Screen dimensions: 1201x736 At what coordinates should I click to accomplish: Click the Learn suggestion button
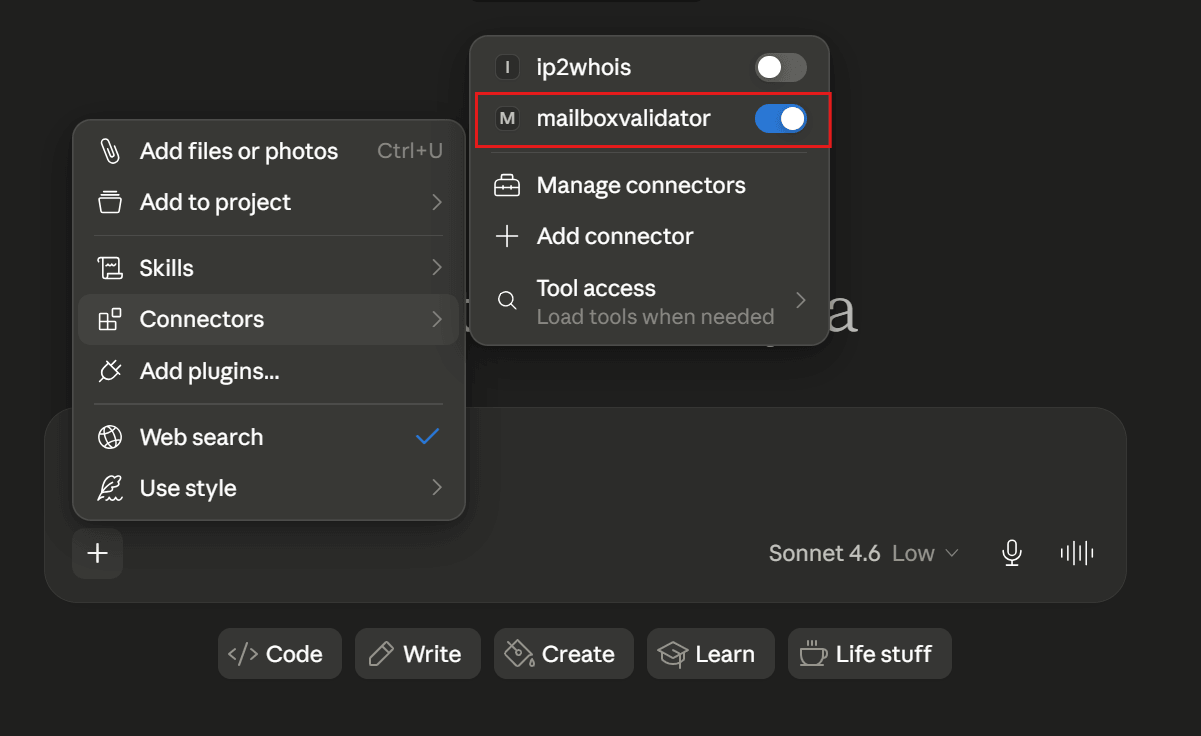pyautogui.click(x=711, y=654)
